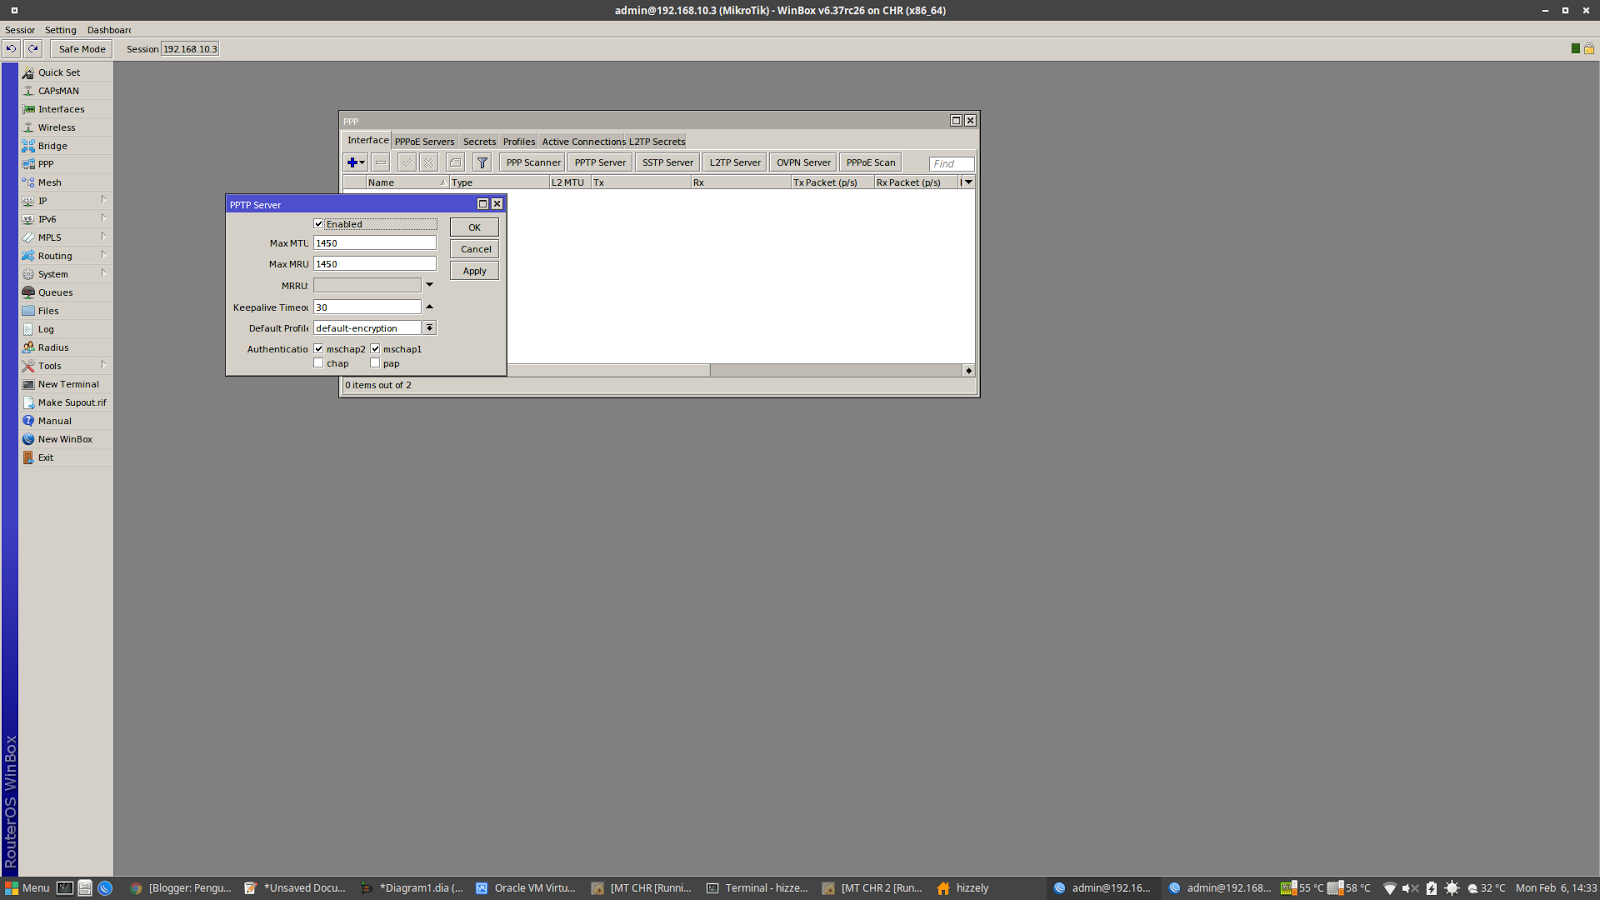This screenshot has height=900, width=1600.
Task: Open Radius in sidebar
Action: pyautogui.click(x=66, y=348)
